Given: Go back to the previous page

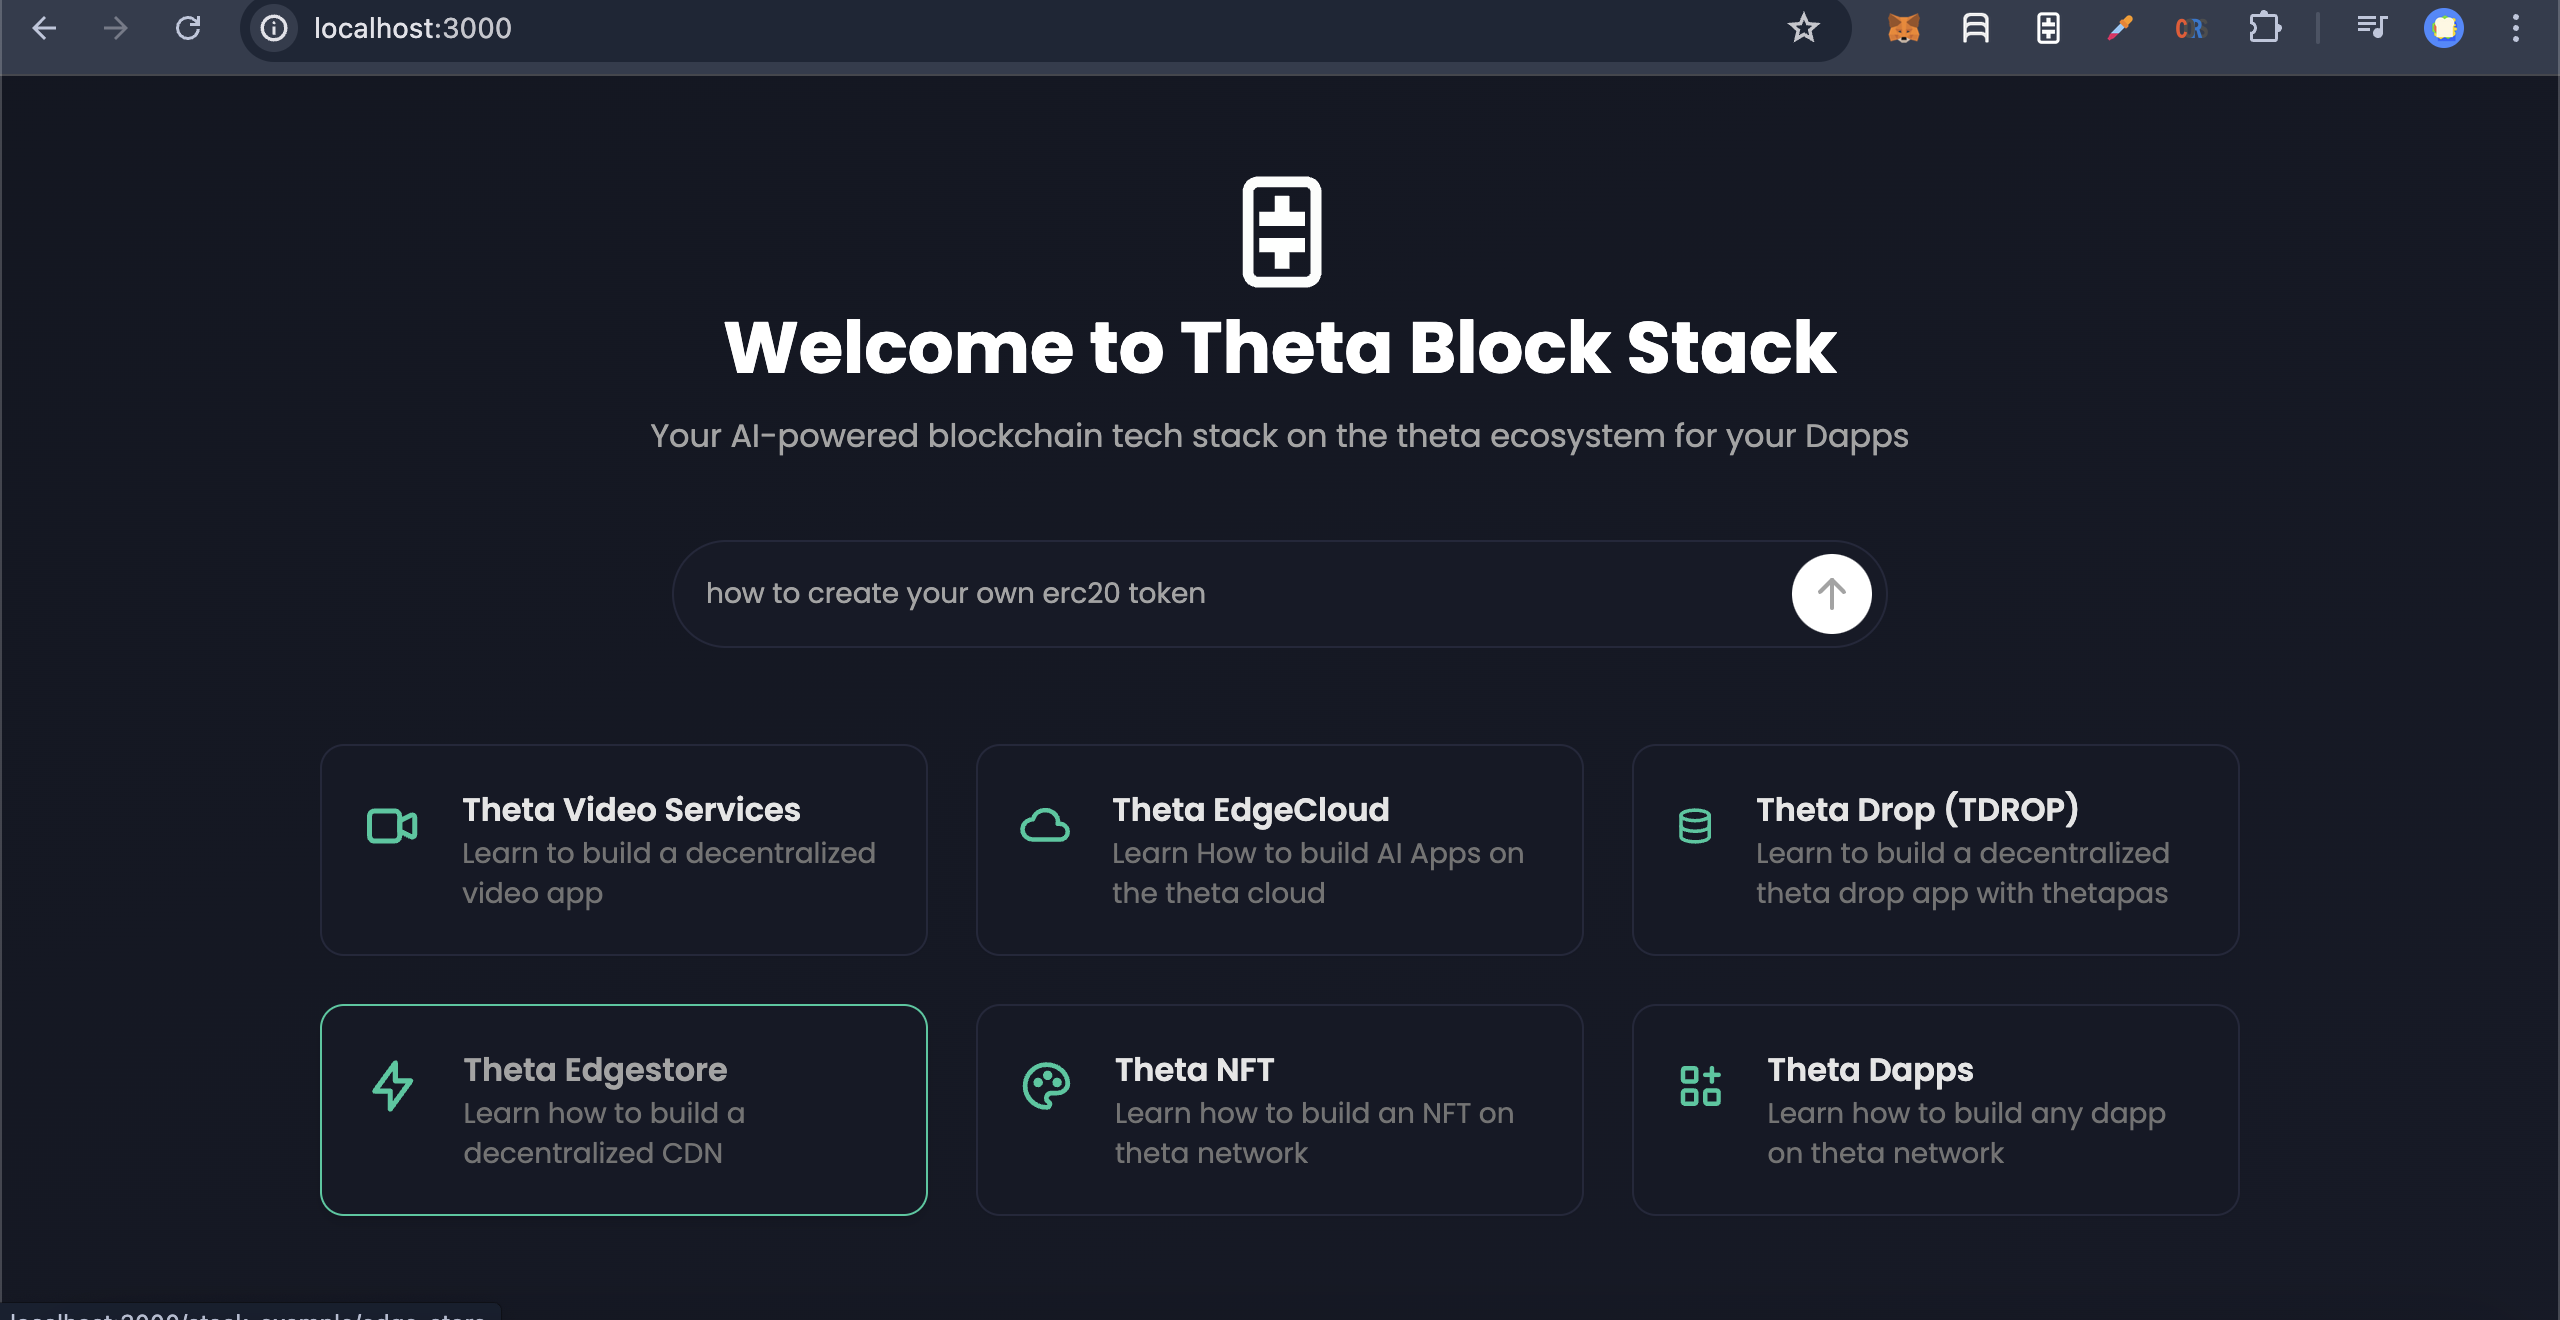Looking at the screenshot, I should coord(44,28).
